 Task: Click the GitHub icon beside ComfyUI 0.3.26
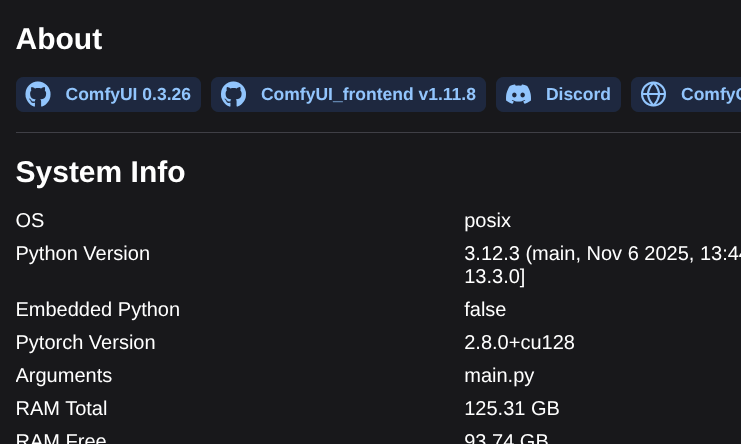coord(38,94)
